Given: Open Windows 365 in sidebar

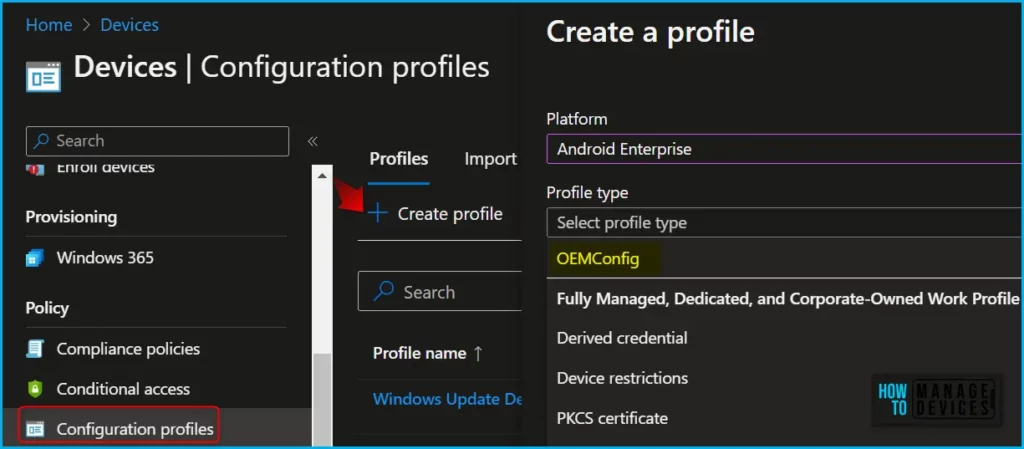Looking at the screenshot, I should [104, 258].
